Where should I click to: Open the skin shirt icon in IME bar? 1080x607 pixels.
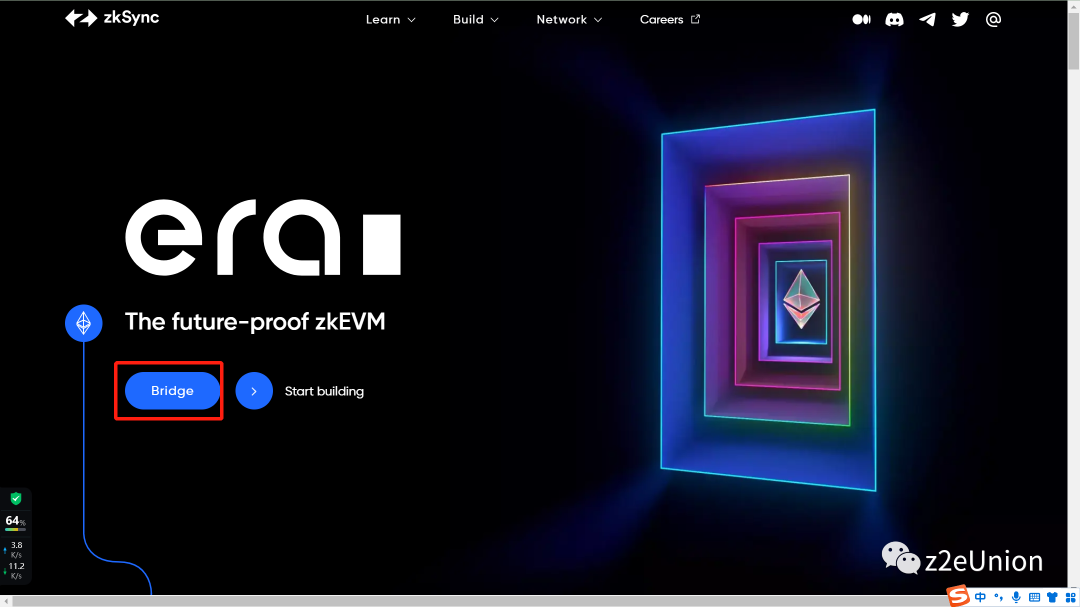coord(1052,597)
